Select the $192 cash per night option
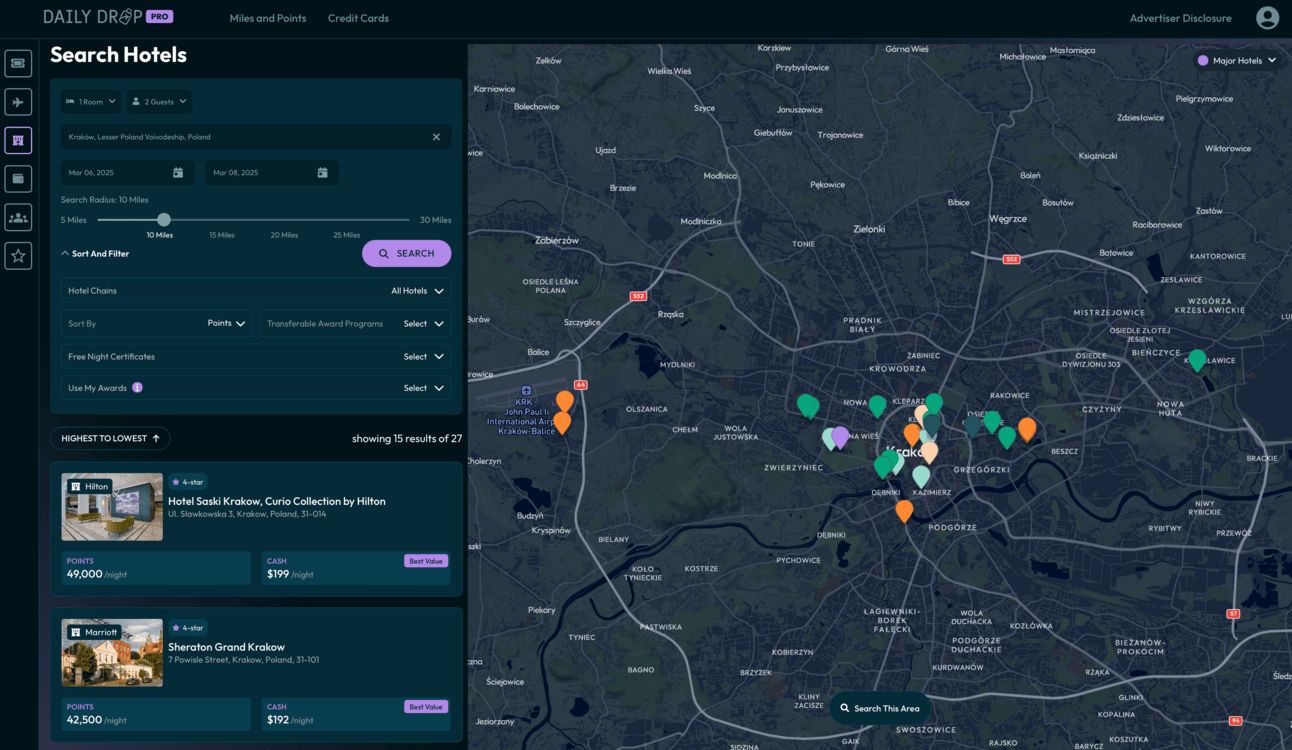Viewport: 1292px width, 750px height. [x=356, y=714]
